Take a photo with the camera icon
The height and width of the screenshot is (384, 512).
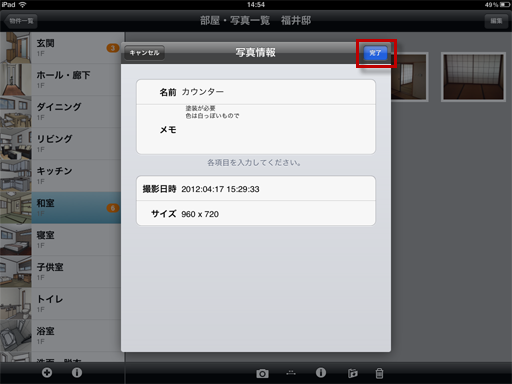pyautogui.click(x=262, y=373)
